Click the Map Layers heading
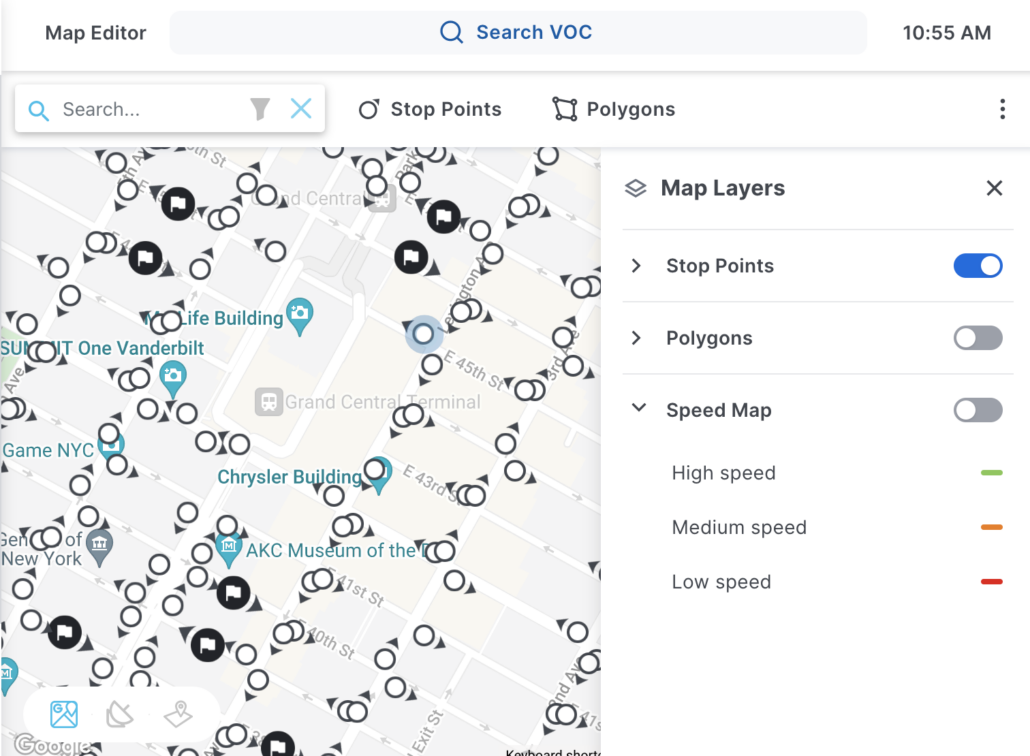Screen dimensions: 1030x756 point(723,188)
